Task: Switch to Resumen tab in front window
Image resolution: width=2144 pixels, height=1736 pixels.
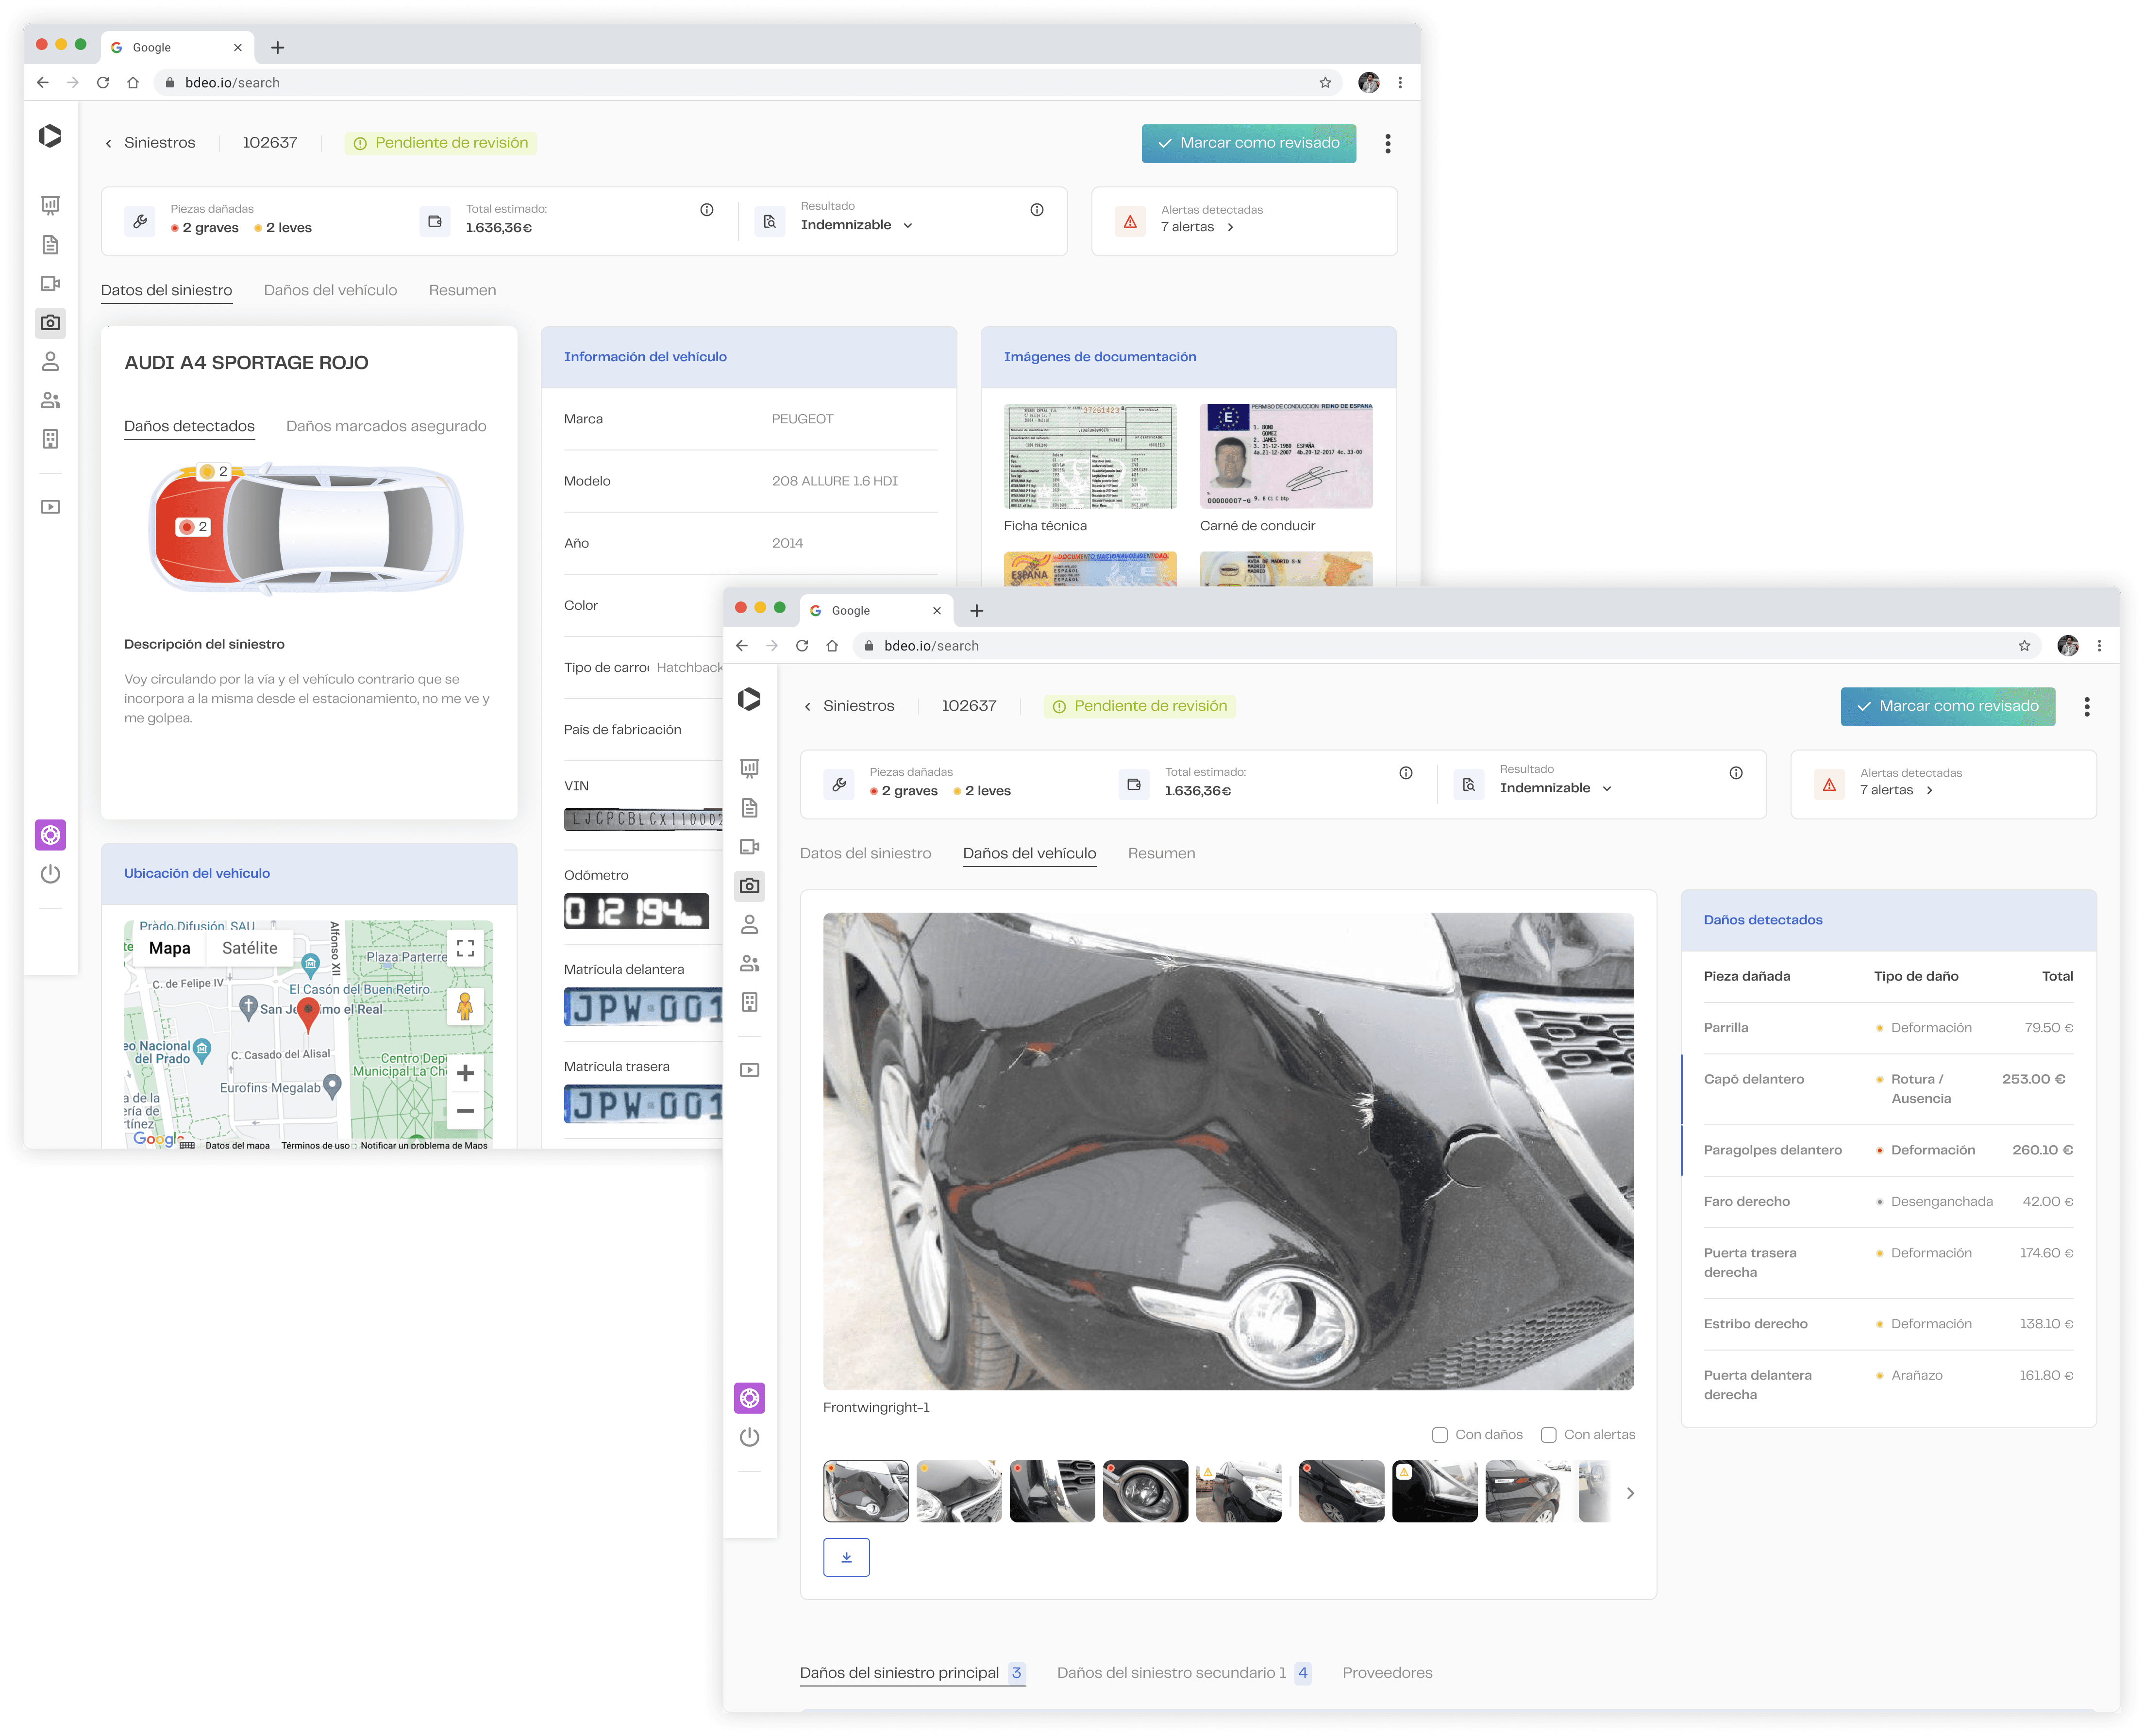Action: click(1161, 853)
